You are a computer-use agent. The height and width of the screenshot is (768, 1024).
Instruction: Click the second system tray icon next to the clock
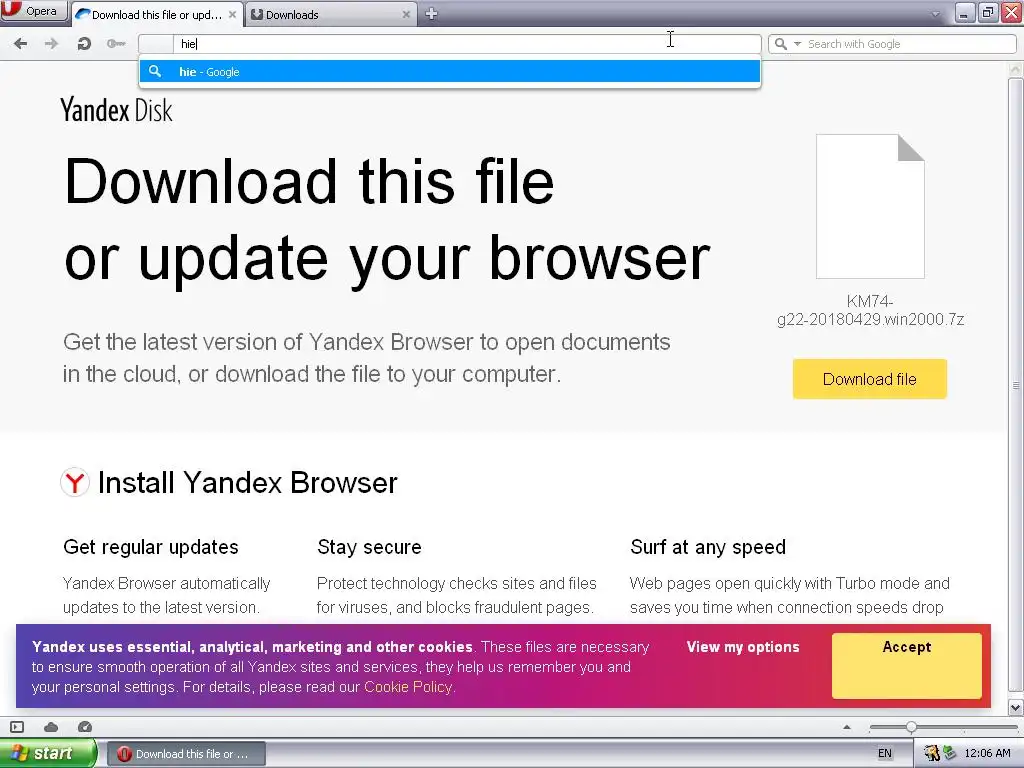point(949,753)
